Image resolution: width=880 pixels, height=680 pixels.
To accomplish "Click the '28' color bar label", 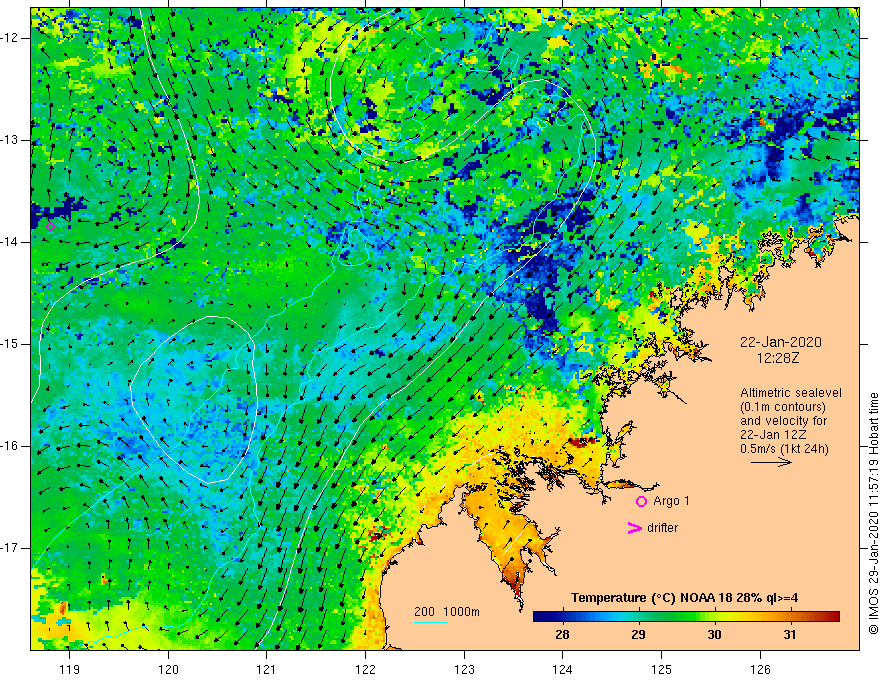I will [562, 635].
